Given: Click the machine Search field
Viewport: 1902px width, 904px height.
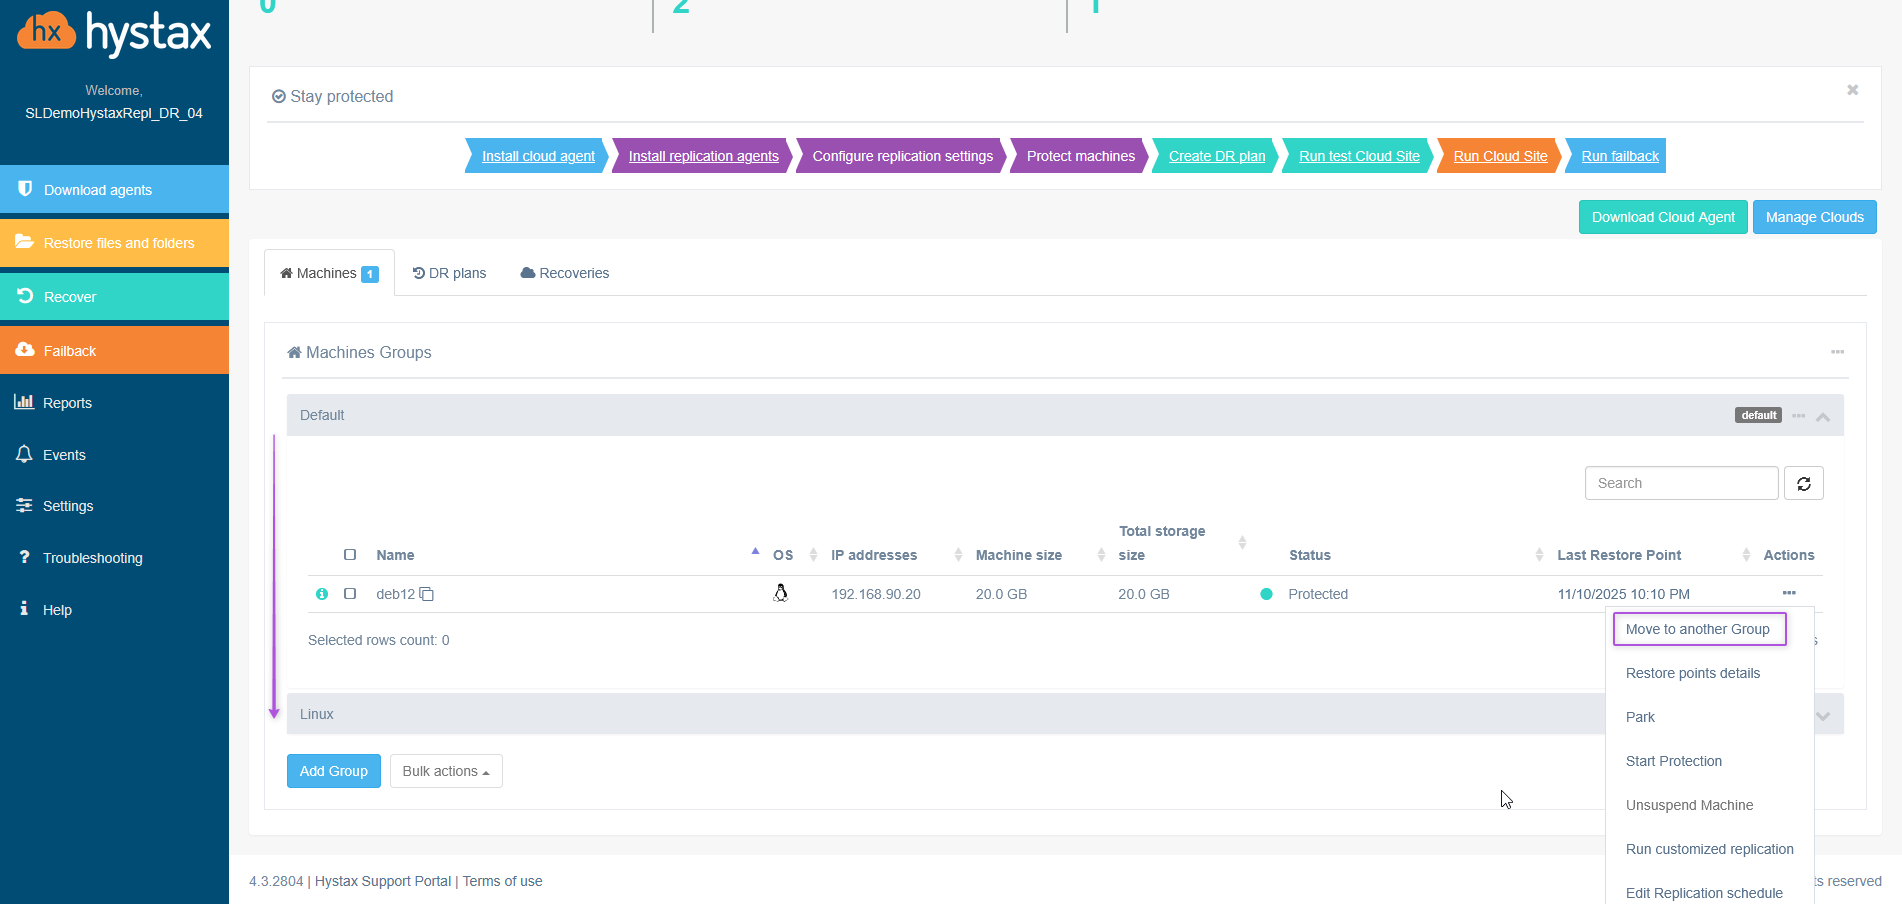Looking at the screenshot, I should coord(1680,483).
